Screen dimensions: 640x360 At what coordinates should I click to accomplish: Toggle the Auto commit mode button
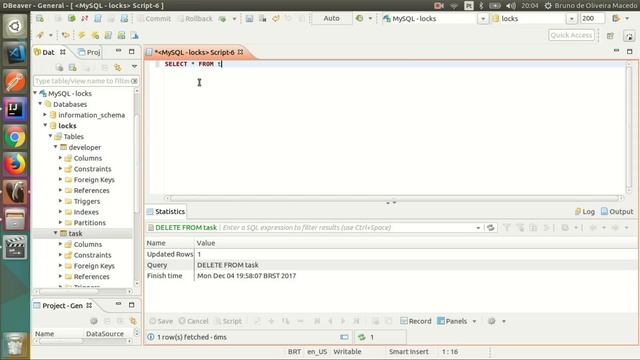(331, 18)
